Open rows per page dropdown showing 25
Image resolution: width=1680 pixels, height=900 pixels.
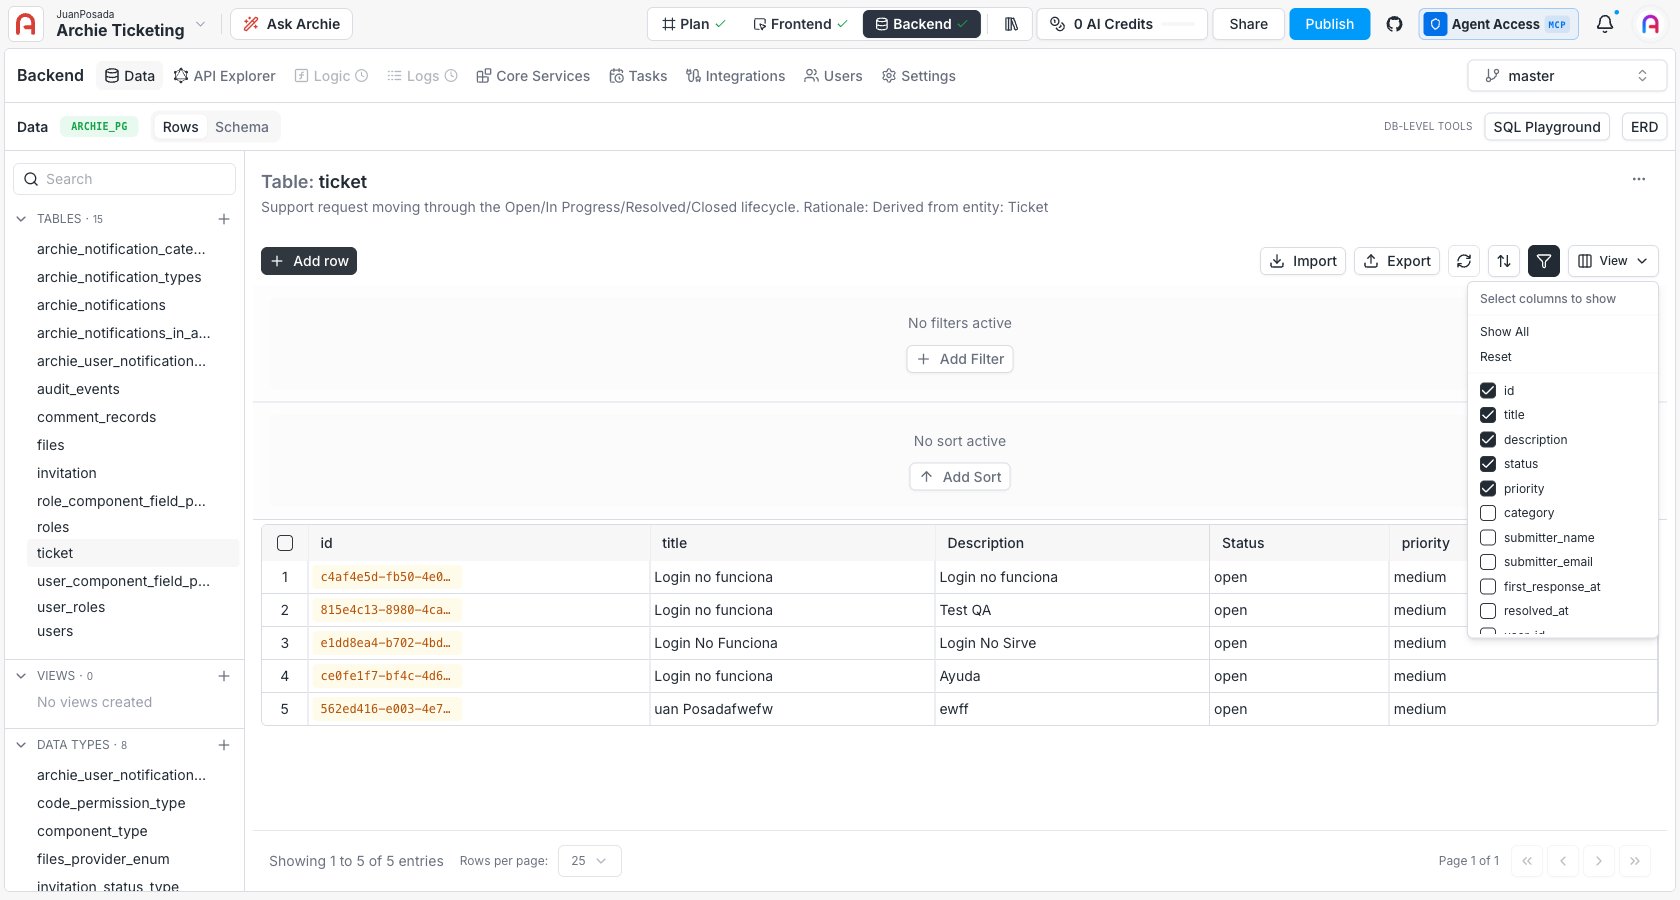click(x=590, y=861)
